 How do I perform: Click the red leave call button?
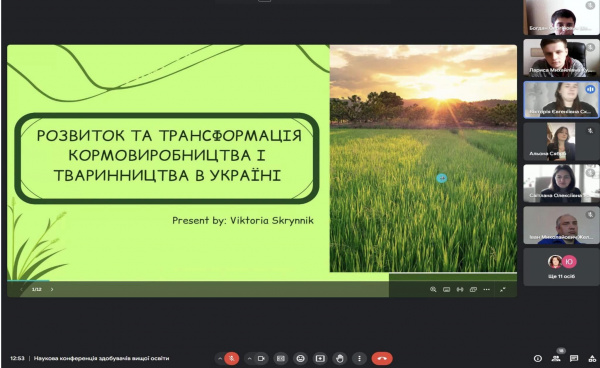tap(382, 358)
